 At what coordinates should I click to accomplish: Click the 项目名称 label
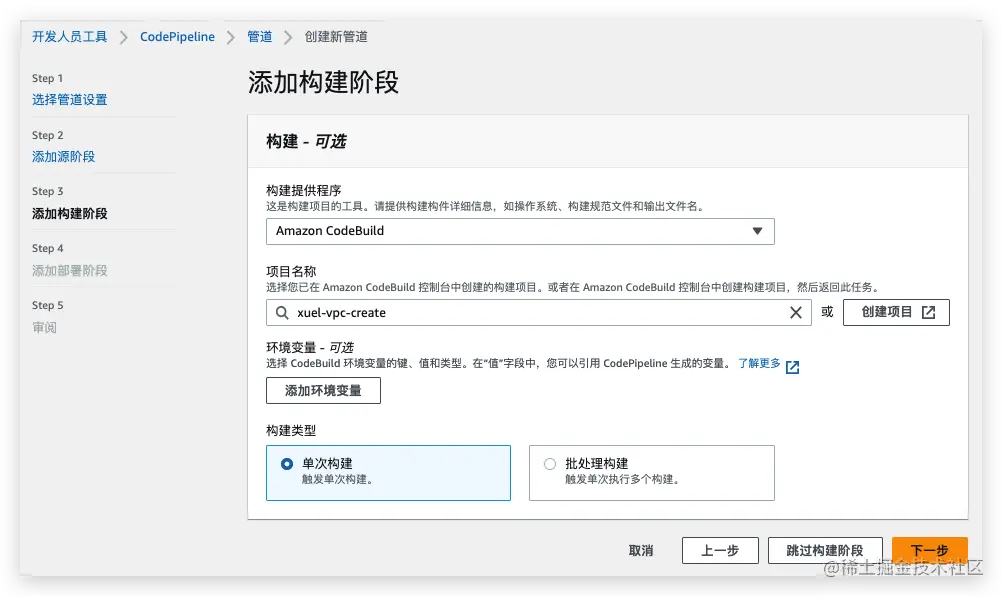[291, 271]
